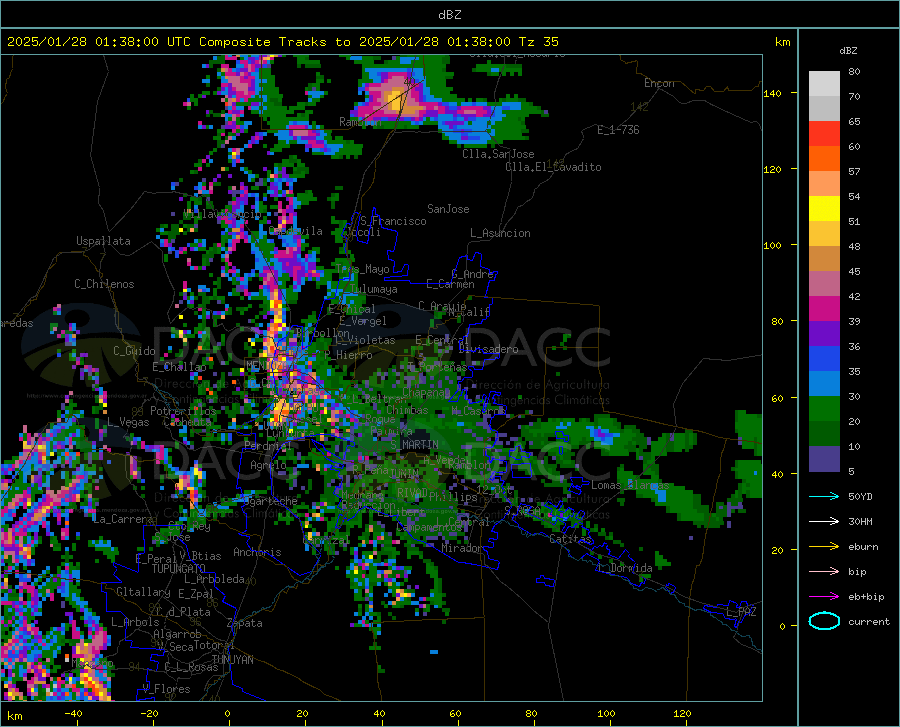Click the cyan 50YD track arrow in legend
The image size is (900, 727).
(x=824, y=496)
